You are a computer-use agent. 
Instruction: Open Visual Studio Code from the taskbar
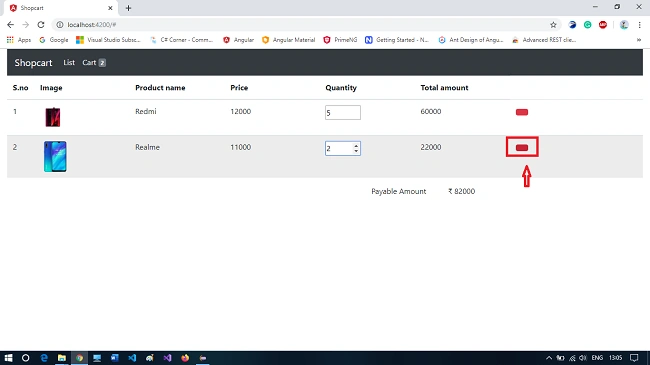coord(132,358)
